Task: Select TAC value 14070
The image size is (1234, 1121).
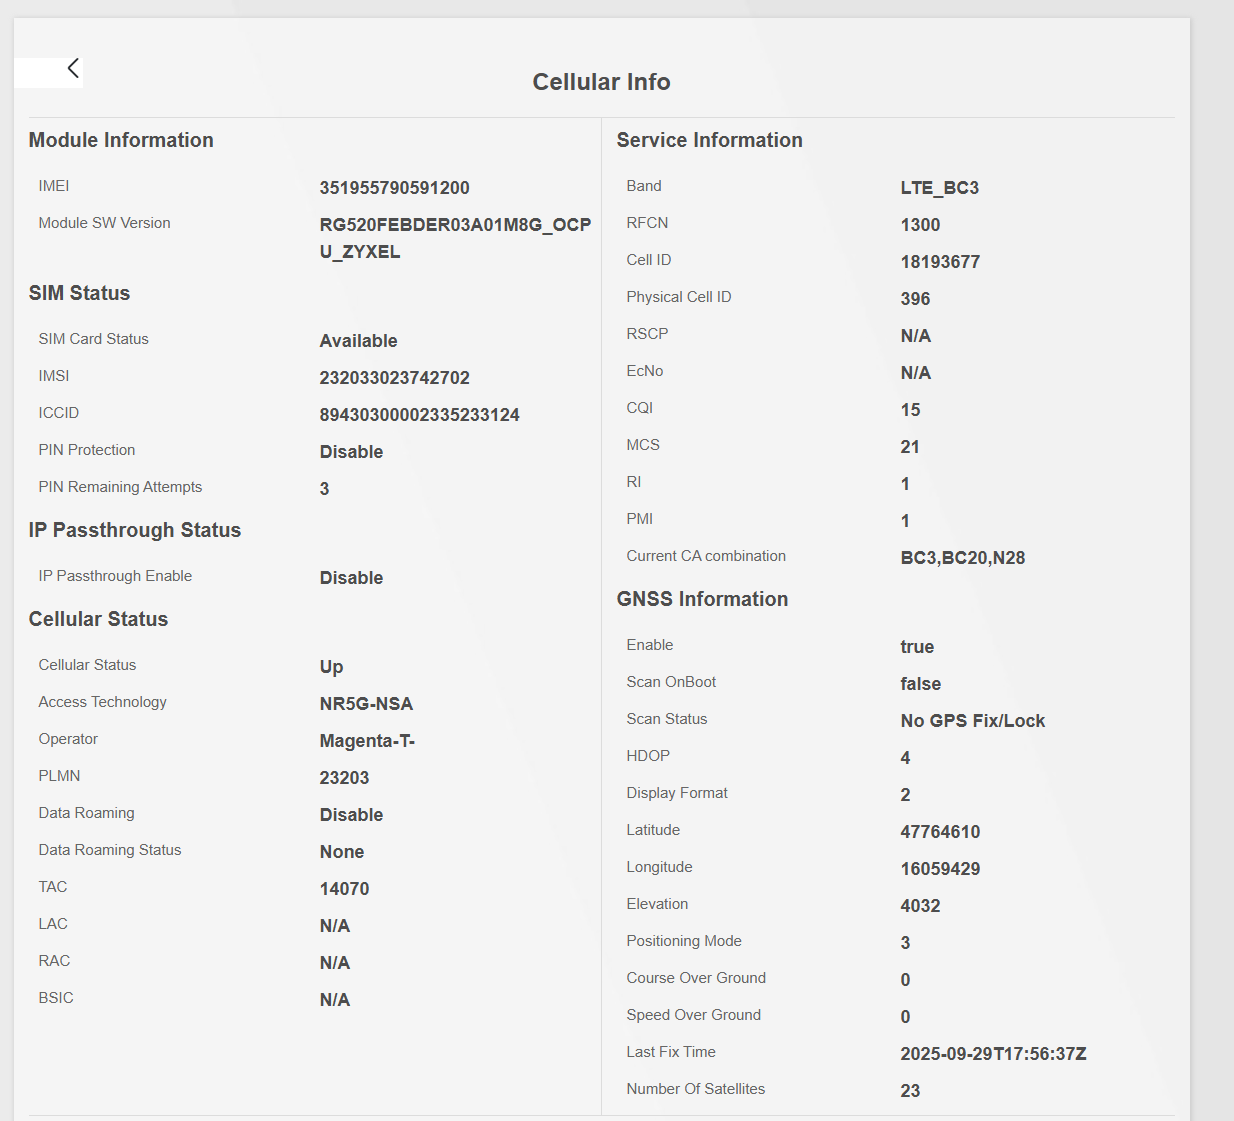Action: point(344,889)
